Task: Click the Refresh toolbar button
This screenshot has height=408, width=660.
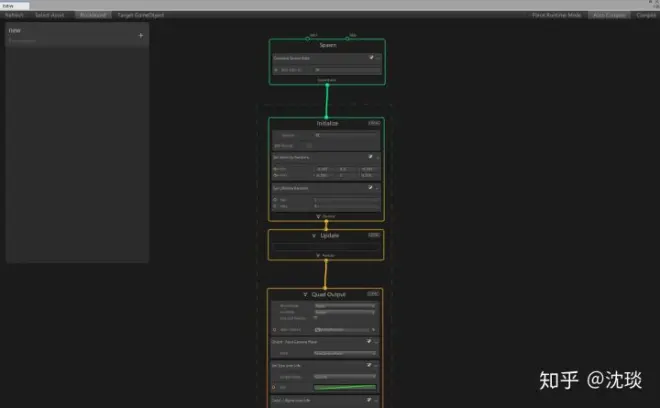Action: (x=14, y=15)
